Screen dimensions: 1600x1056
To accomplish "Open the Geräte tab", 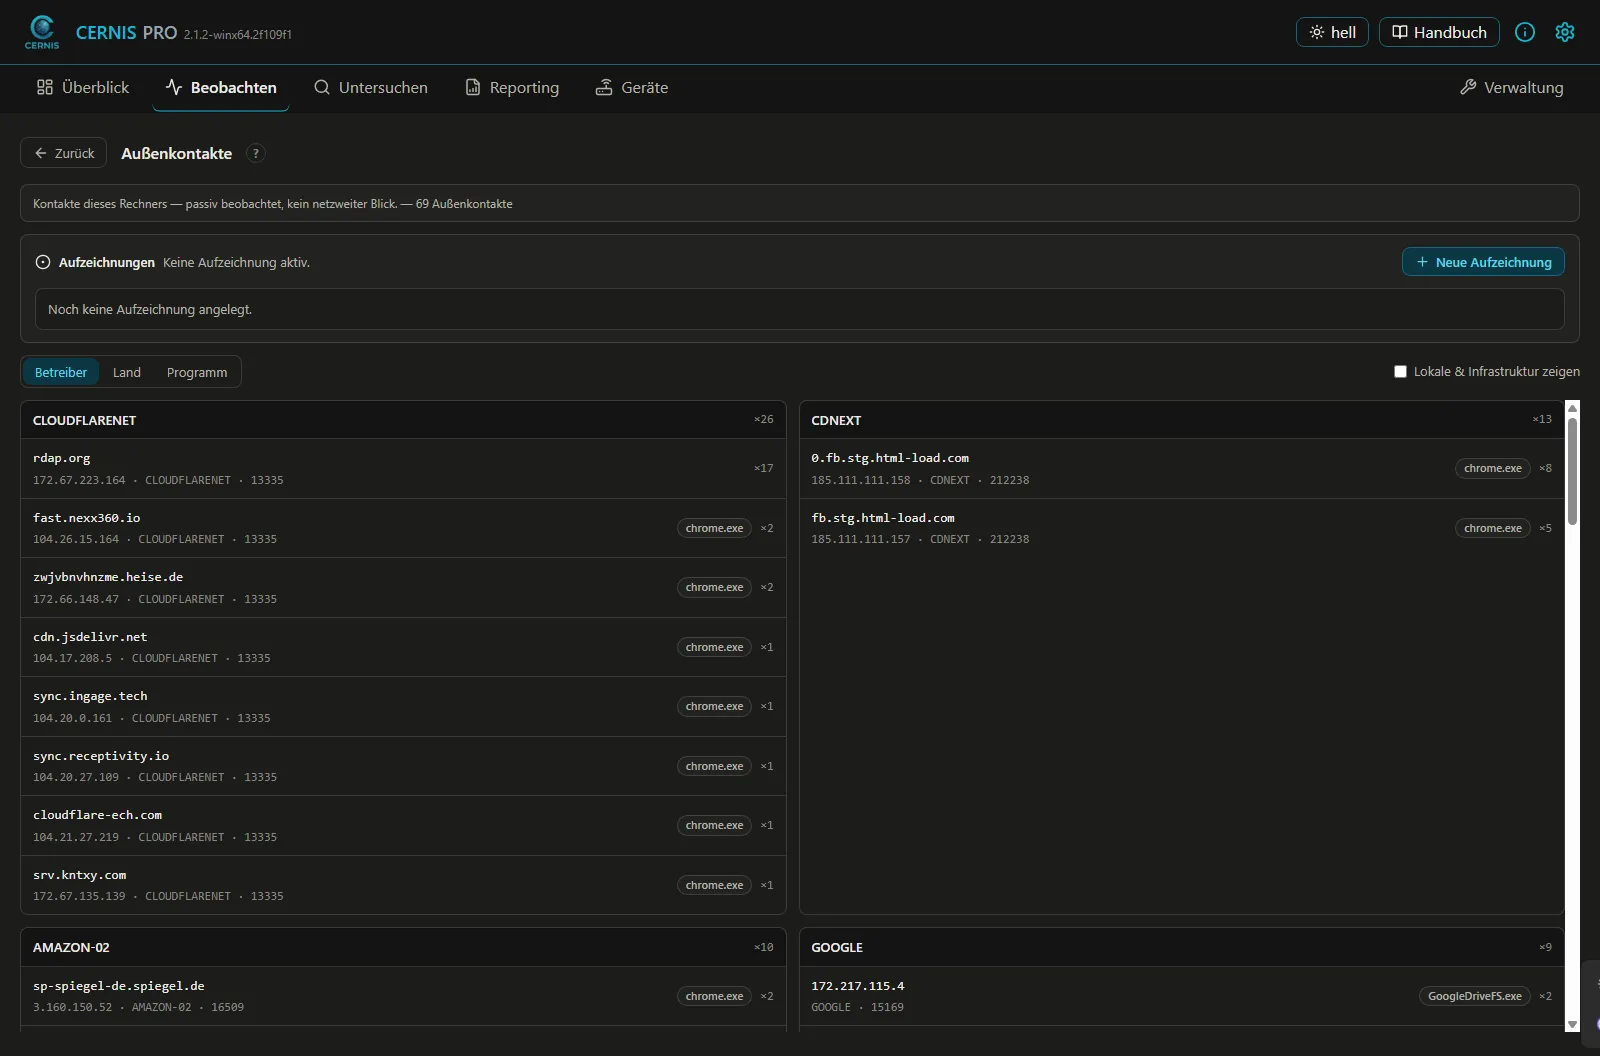I will pyautogui.click(x=632, y=88).
